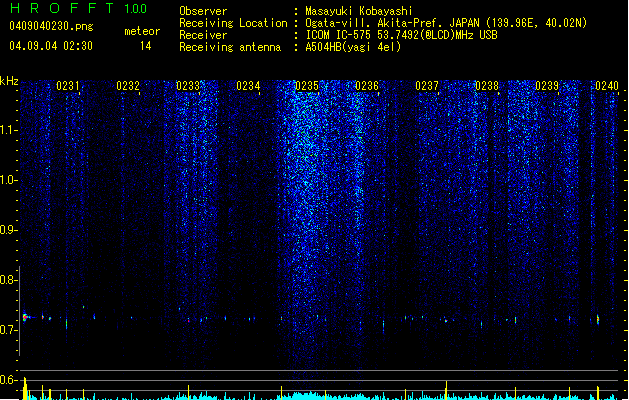
Task: Click the file name 0409040230.png
Action: tap(51, 26)
